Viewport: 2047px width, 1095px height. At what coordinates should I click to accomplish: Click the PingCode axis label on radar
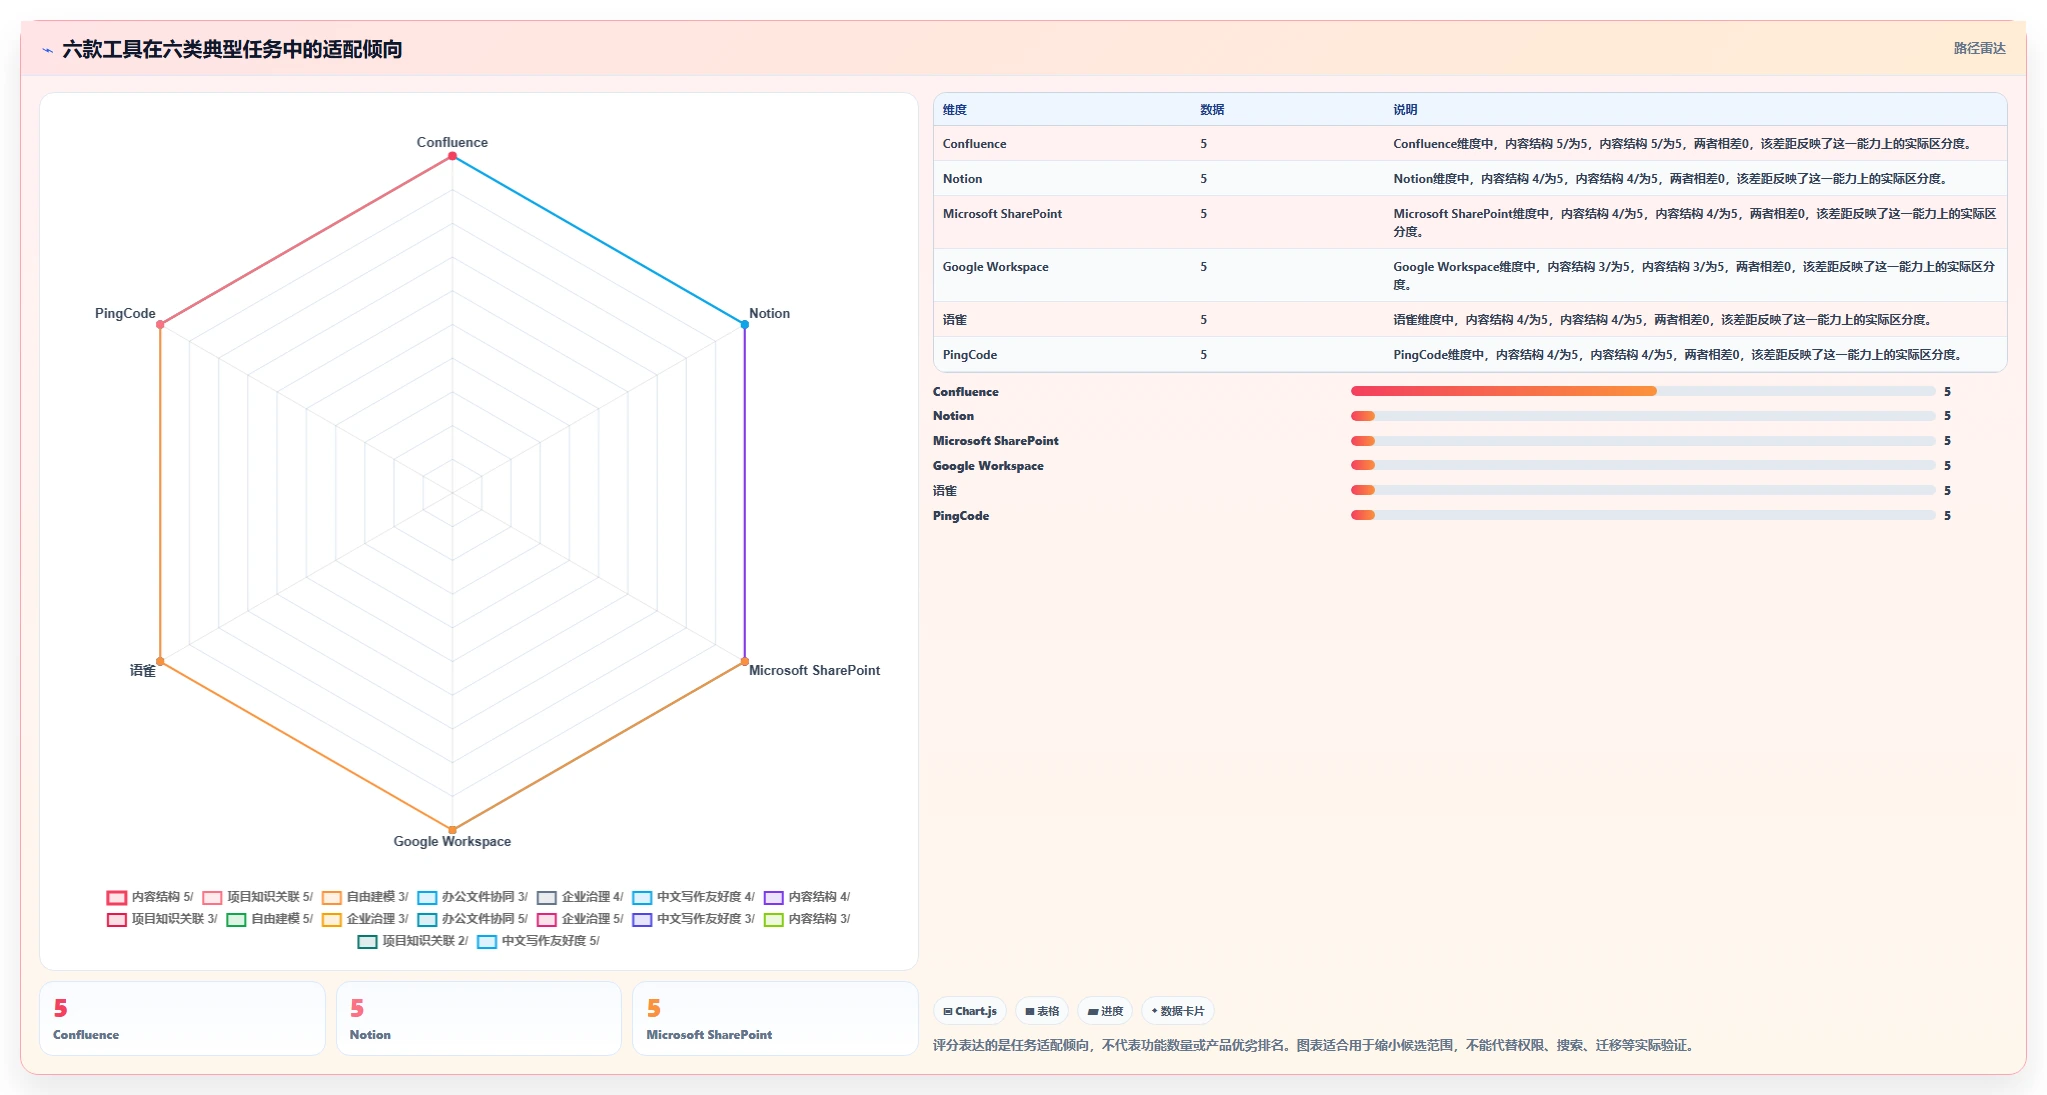[x=125, y=313]
